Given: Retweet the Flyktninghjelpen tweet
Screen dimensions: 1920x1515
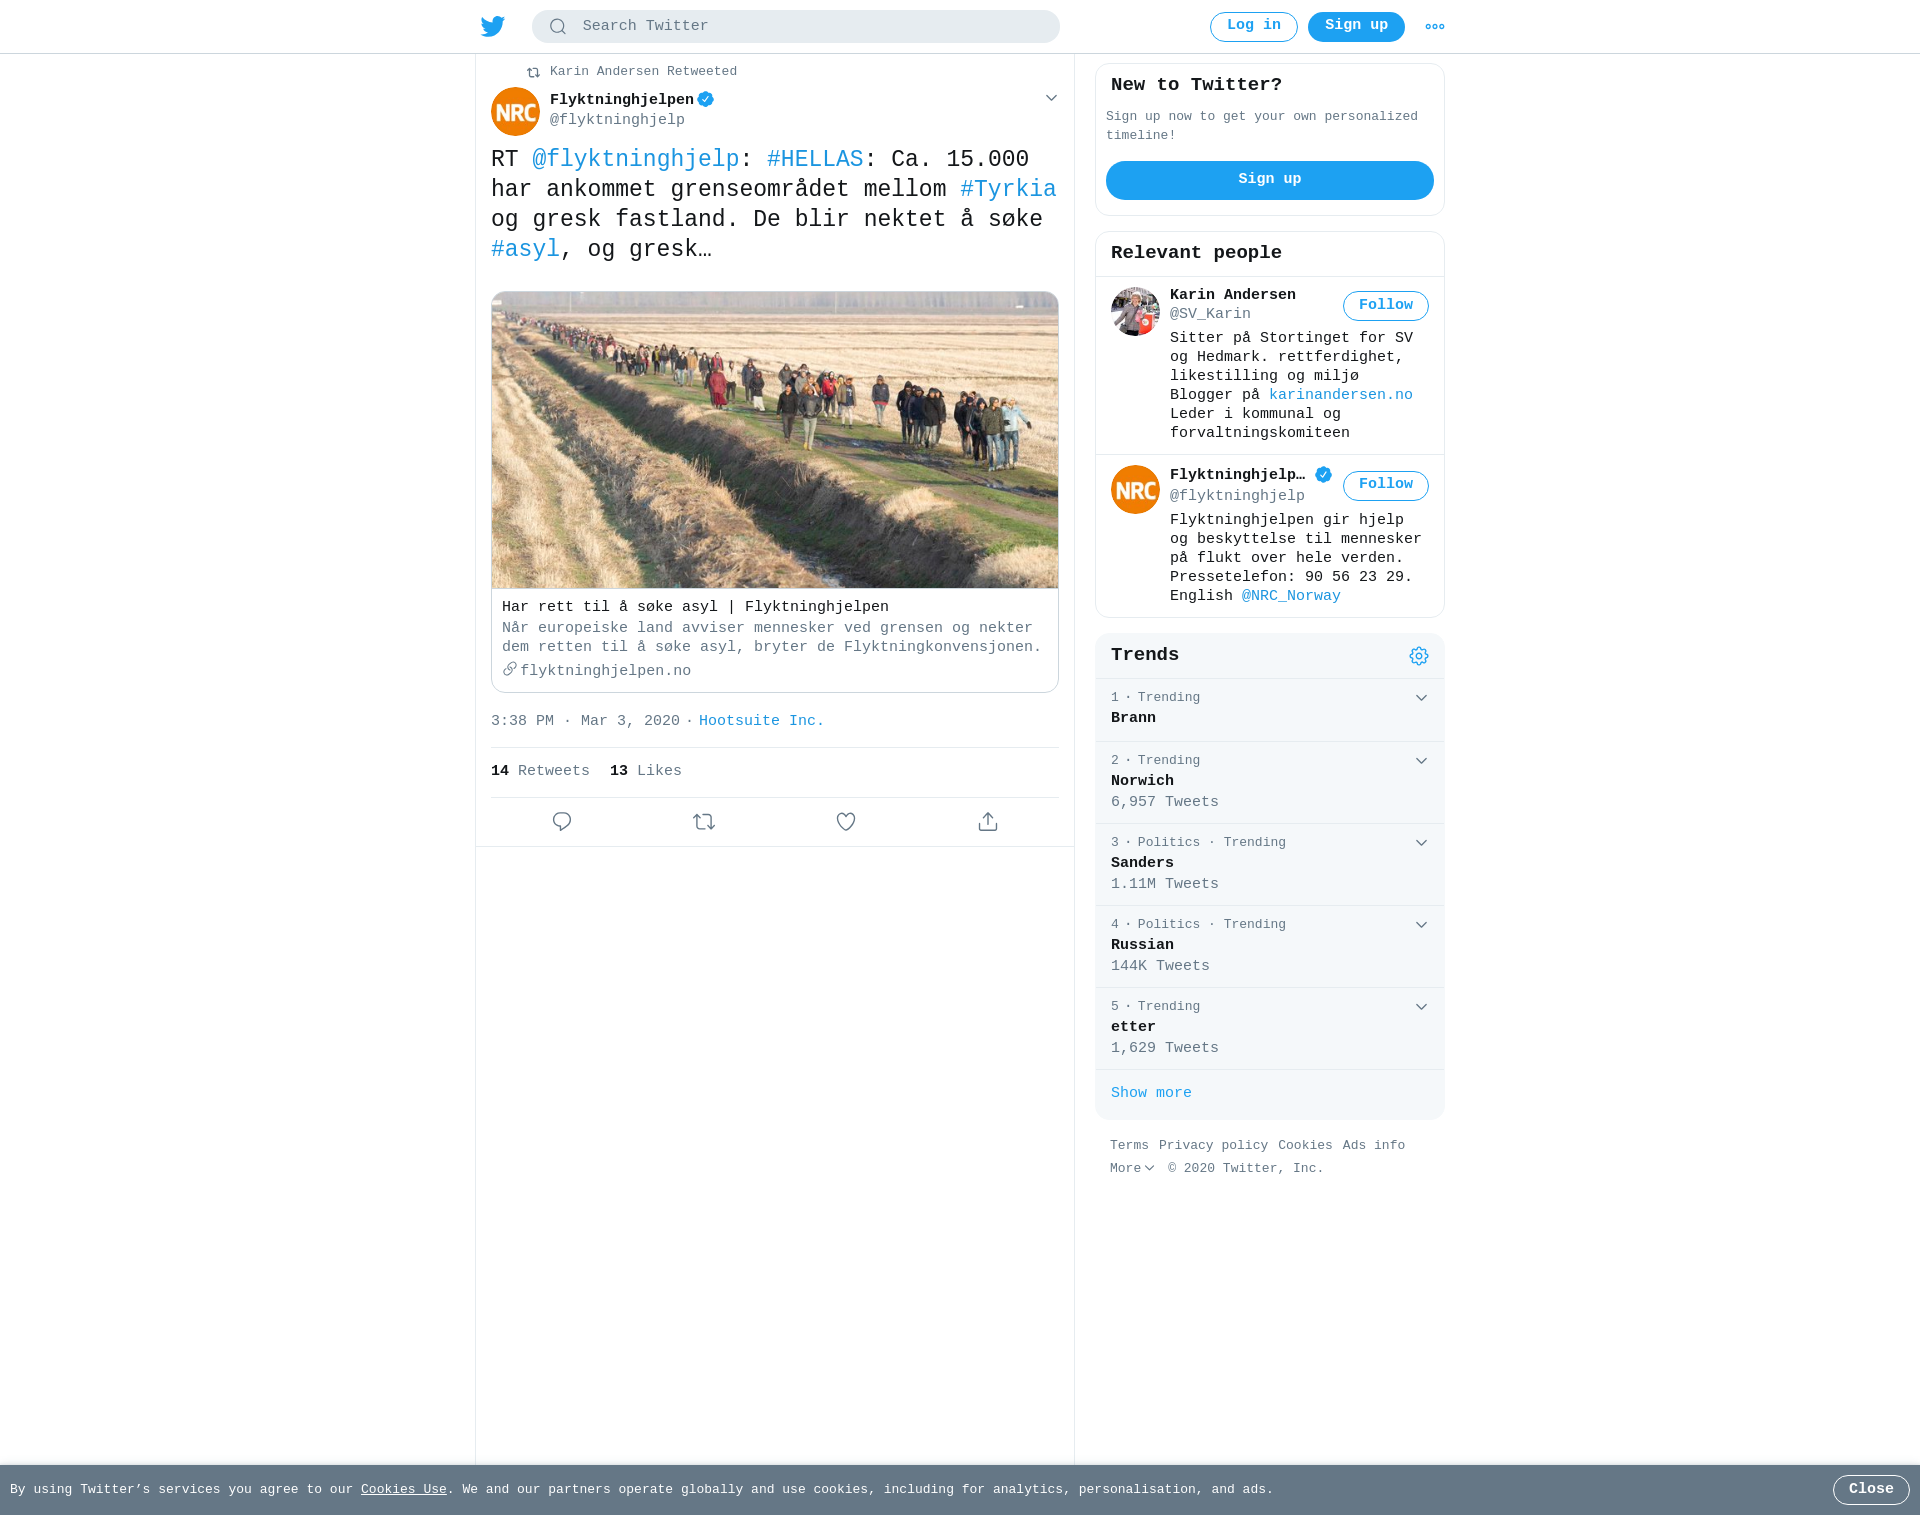Looking at the screenshot, I should (x=704, y=822).
